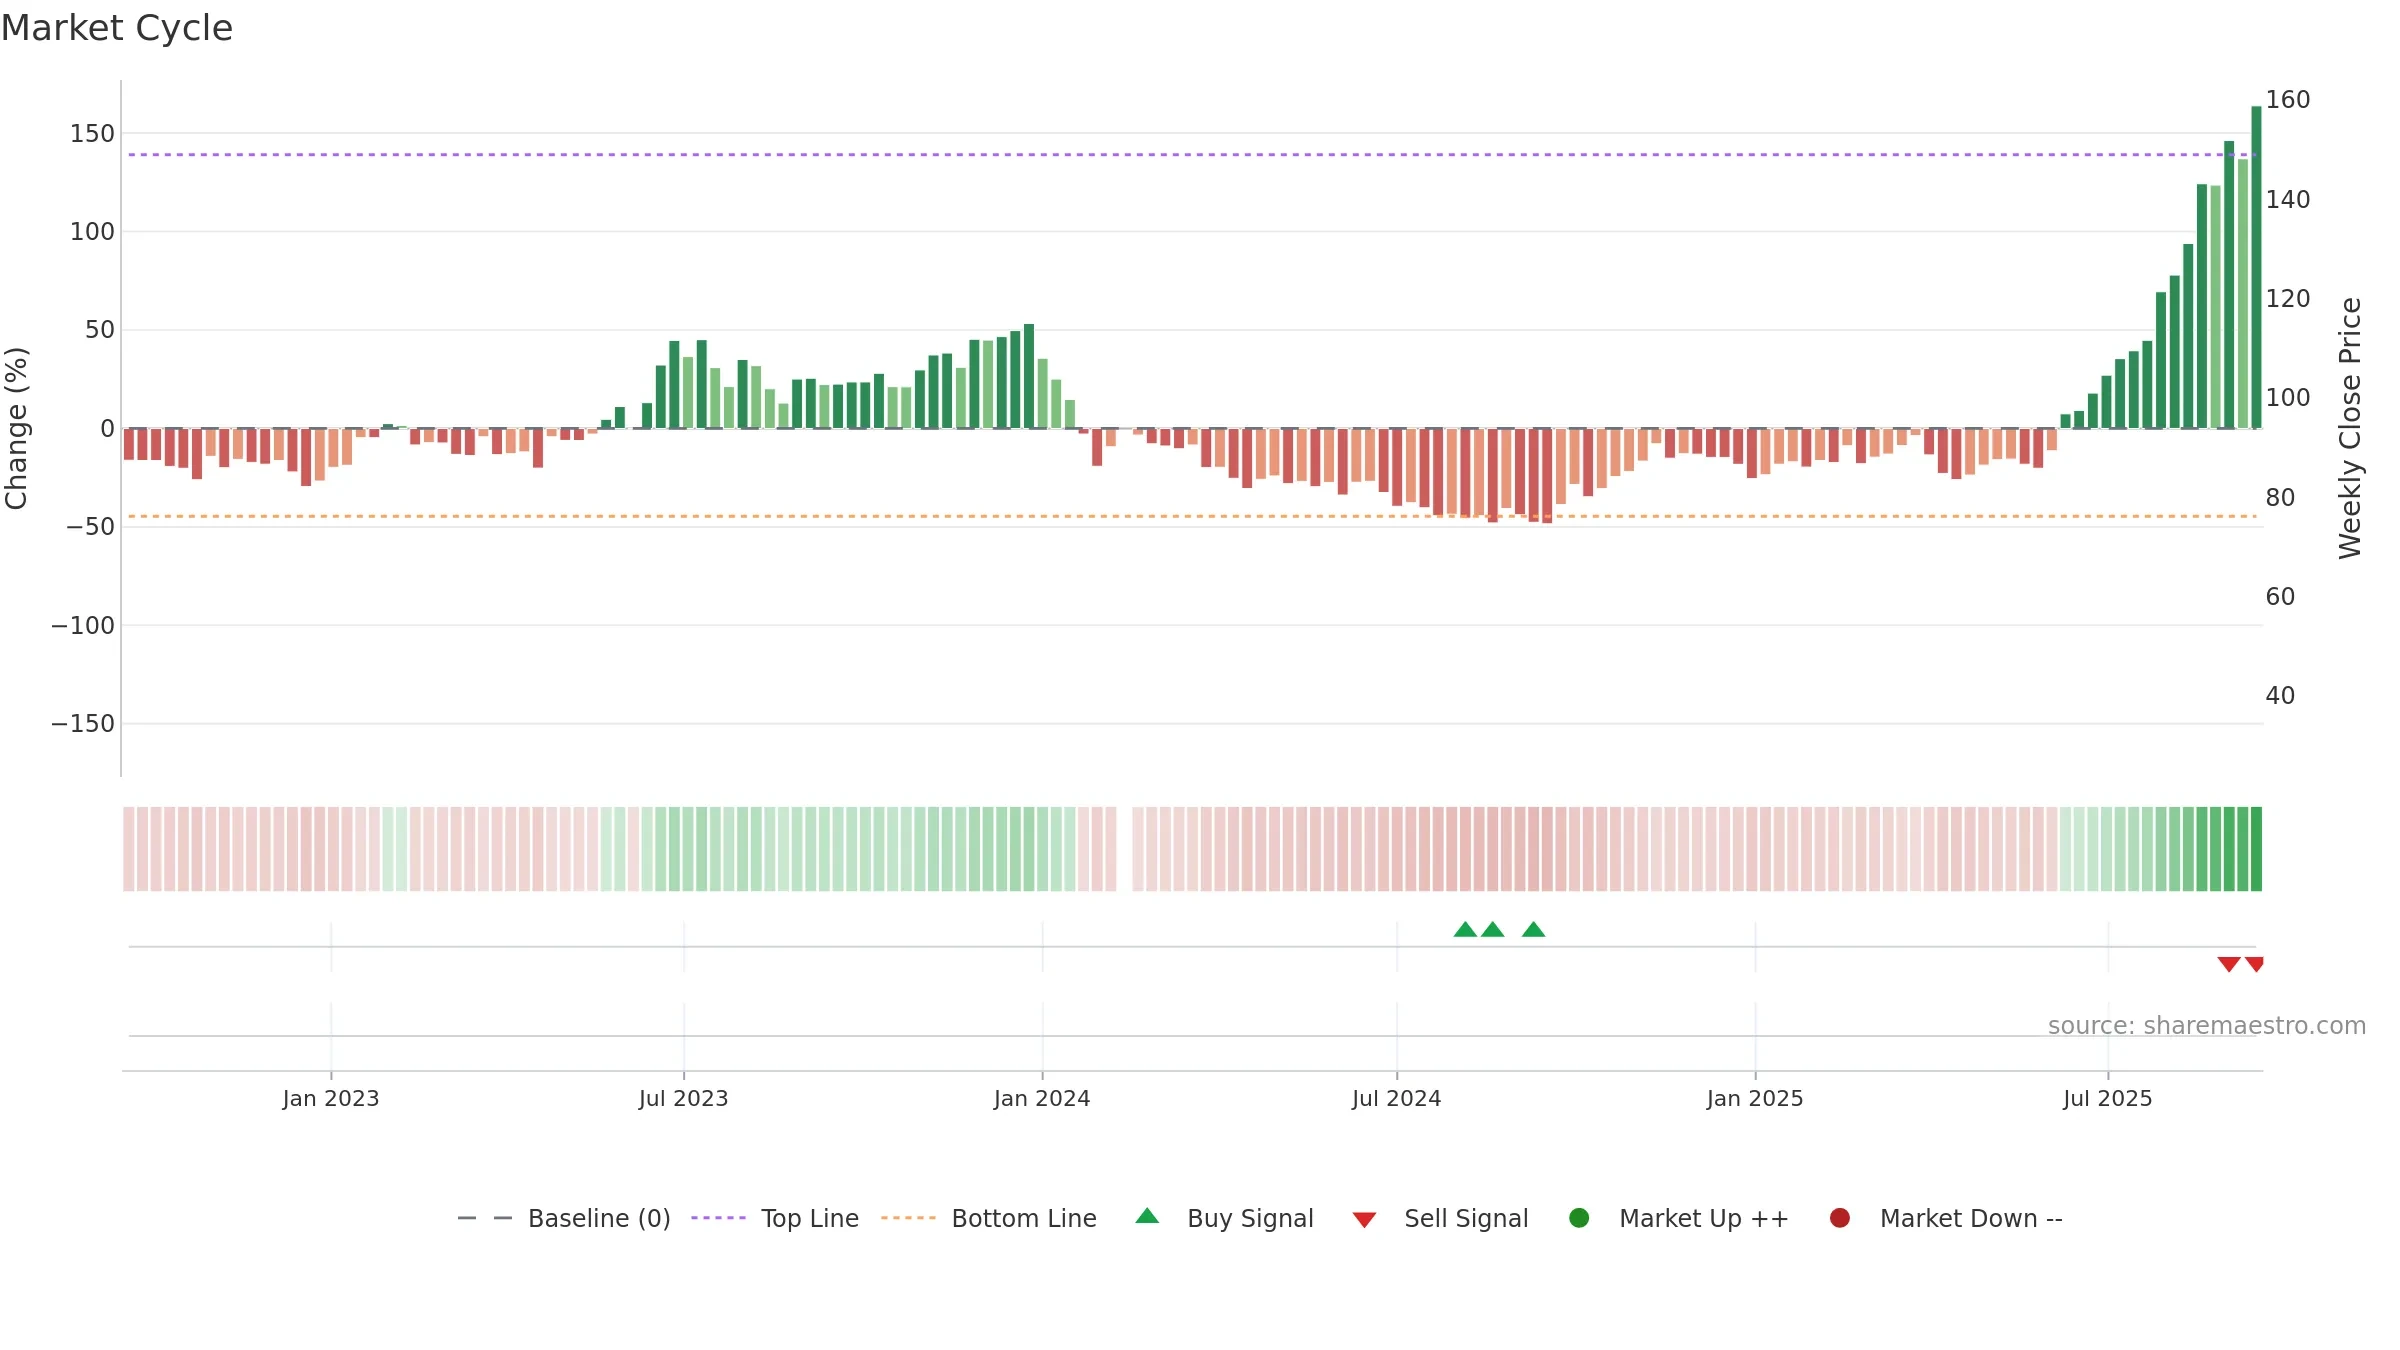Click the 150 tick label on the left axis

click(92, 134)
